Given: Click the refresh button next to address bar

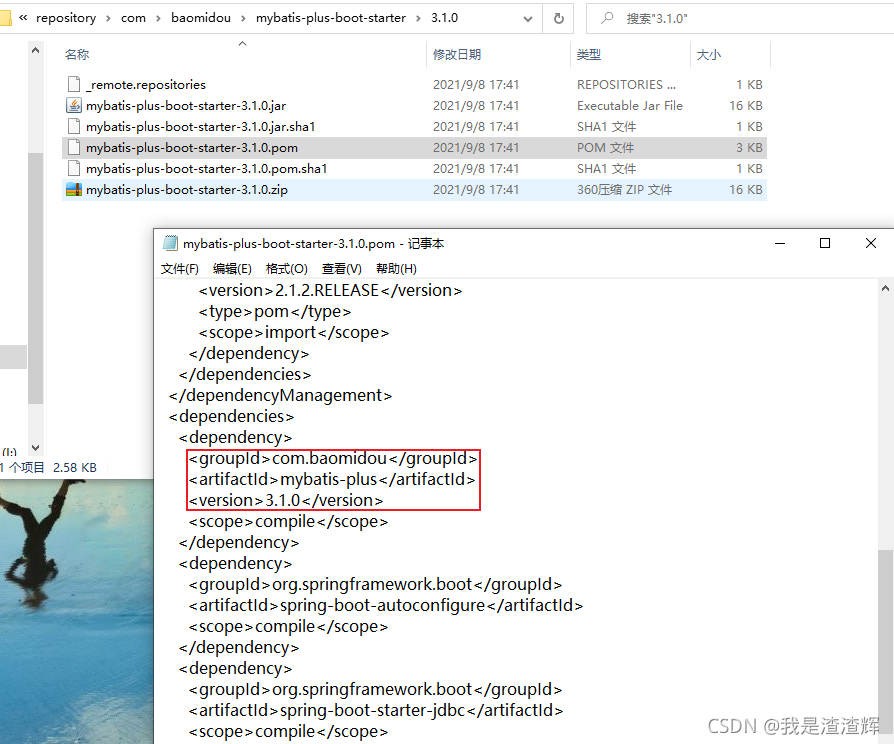Looking at the screenshot, I should [x=559, y=18].
